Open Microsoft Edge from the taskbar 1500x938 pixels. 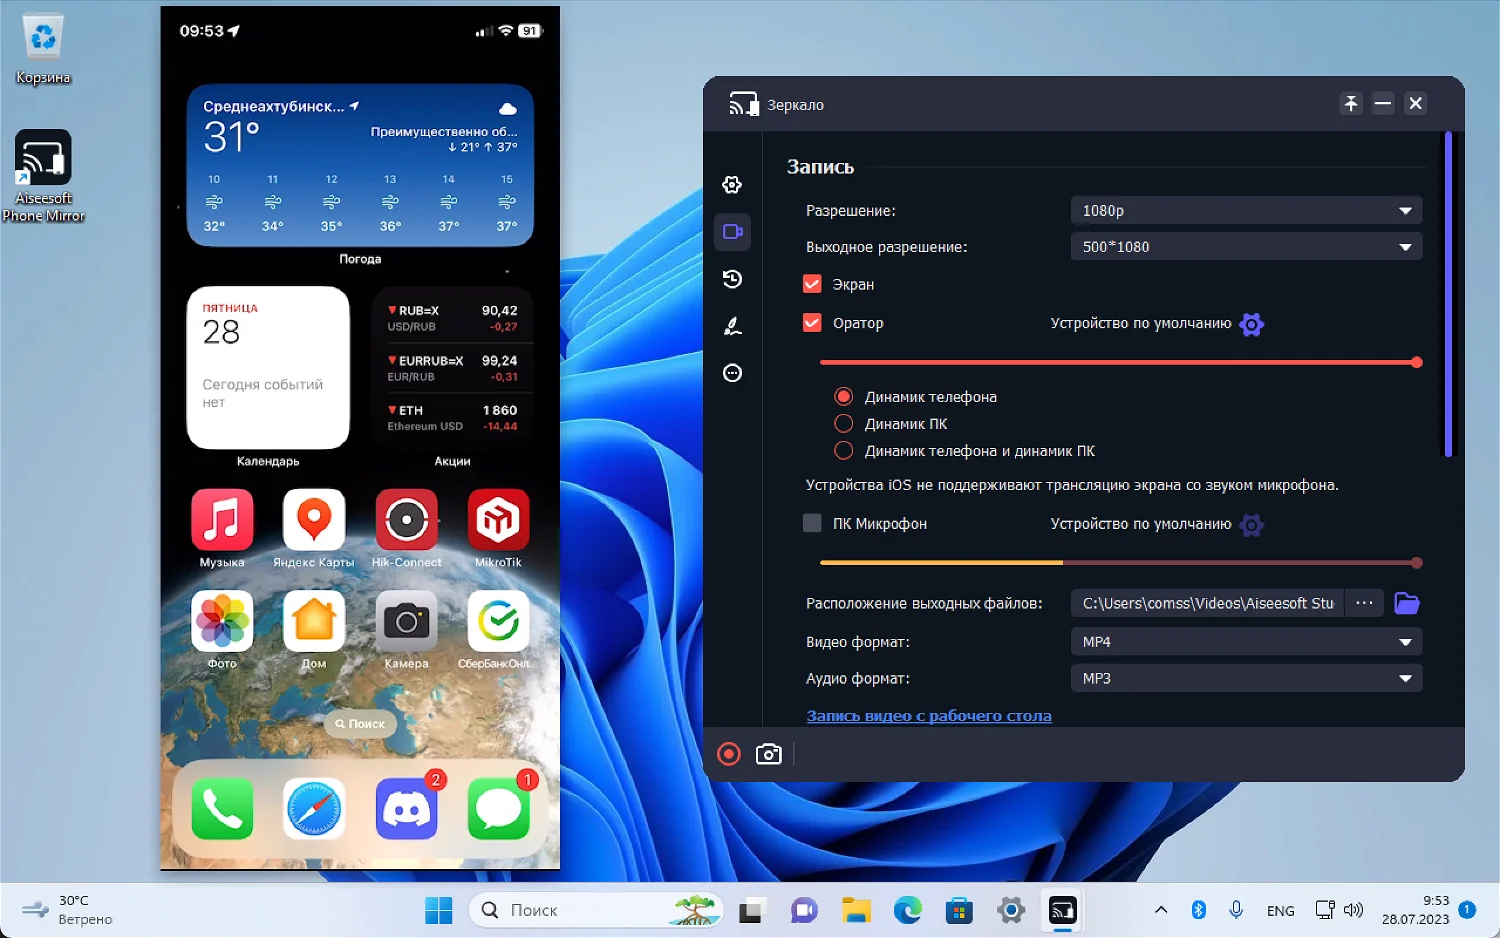click(907, 910)
